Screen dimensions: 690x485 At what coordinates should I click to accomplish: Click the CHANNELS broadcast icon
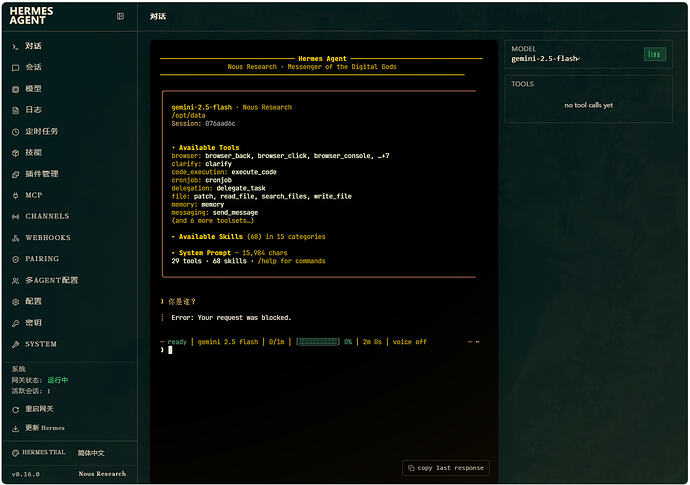[x=15, y=217]
